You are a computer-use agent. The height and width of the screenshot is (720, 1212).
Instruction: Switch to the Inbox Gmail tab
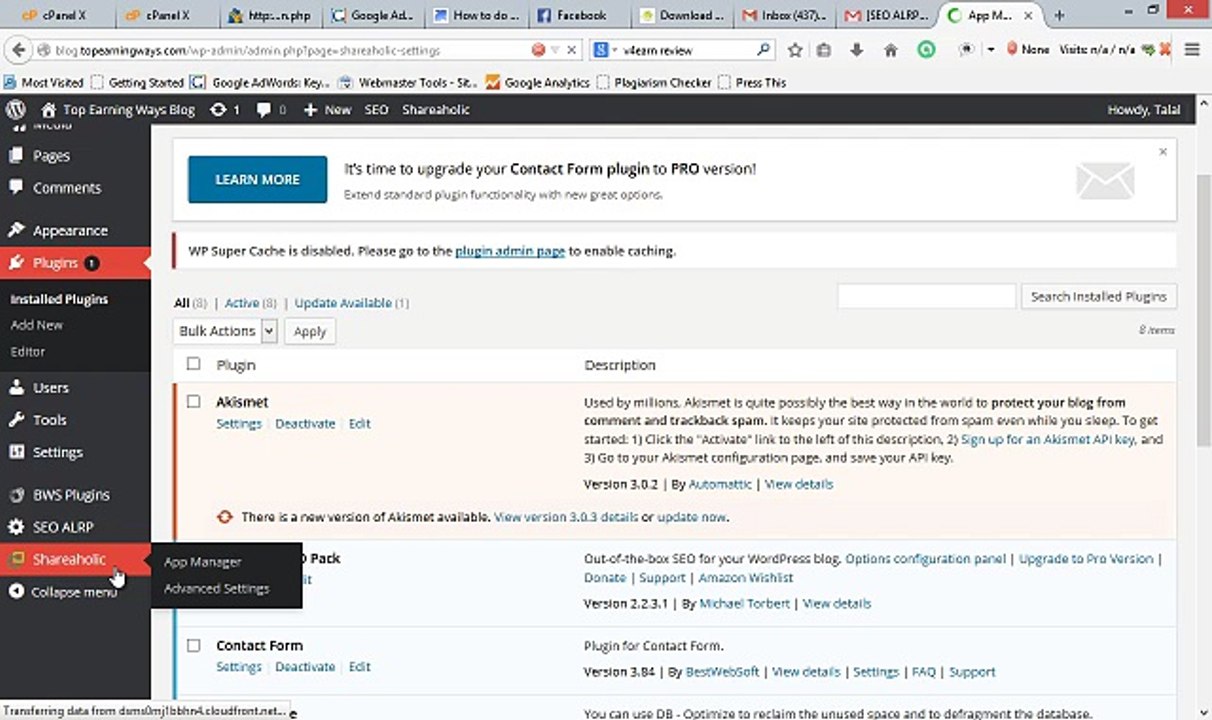coord(784,15)
